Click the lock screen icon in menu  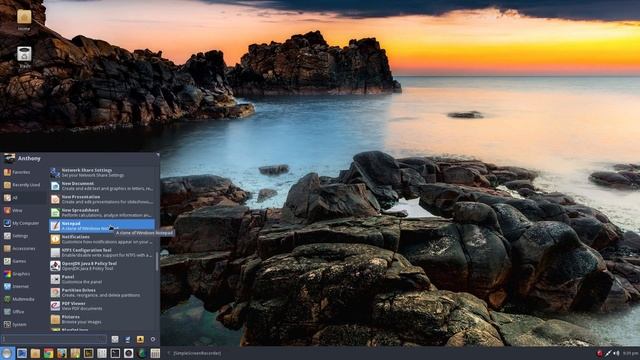(x=128, y=339)
